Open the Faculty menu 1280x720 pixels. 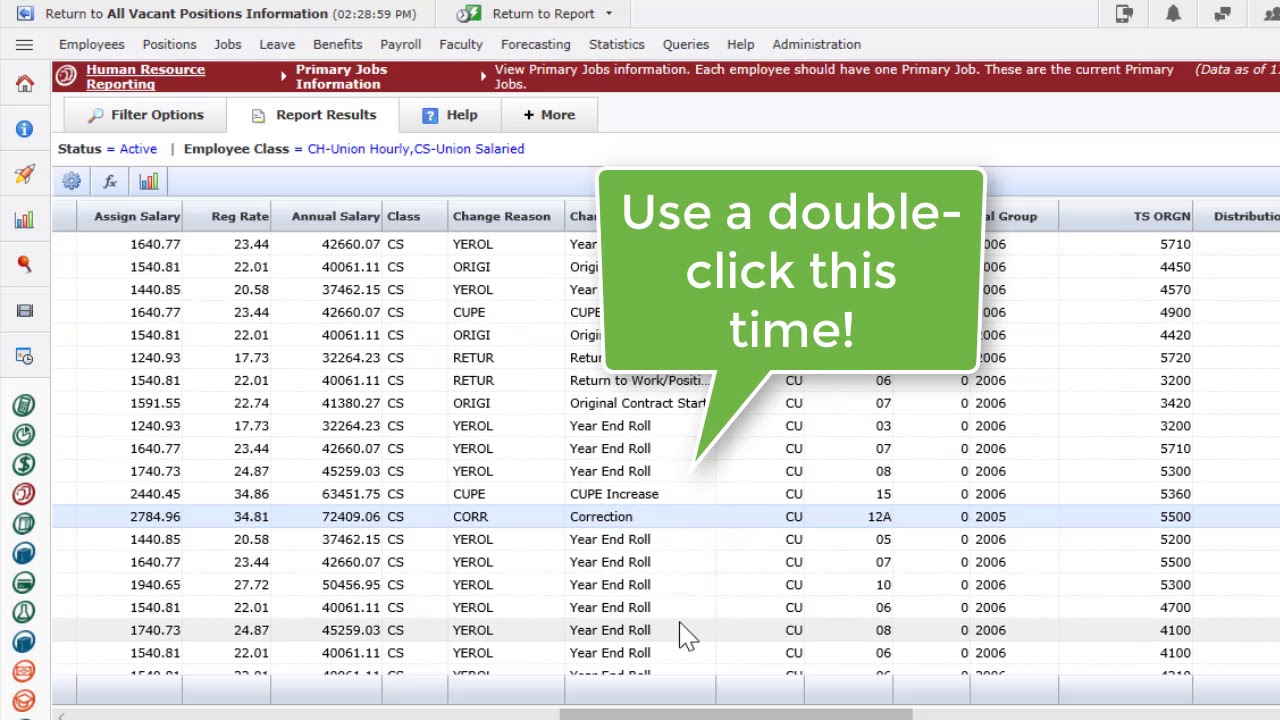coord(461,44)
